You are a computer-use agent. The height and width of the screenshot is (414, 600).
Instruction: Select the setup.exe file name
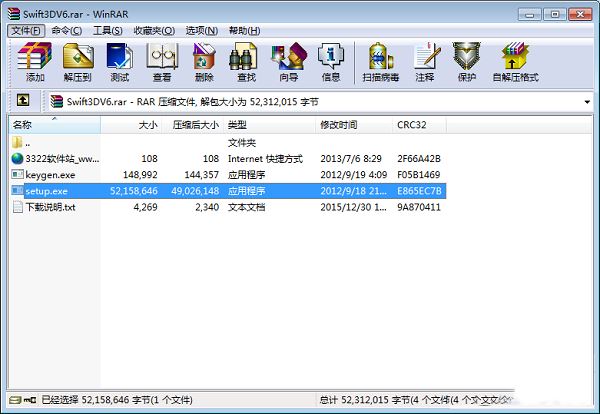click(x=46, y=191)
